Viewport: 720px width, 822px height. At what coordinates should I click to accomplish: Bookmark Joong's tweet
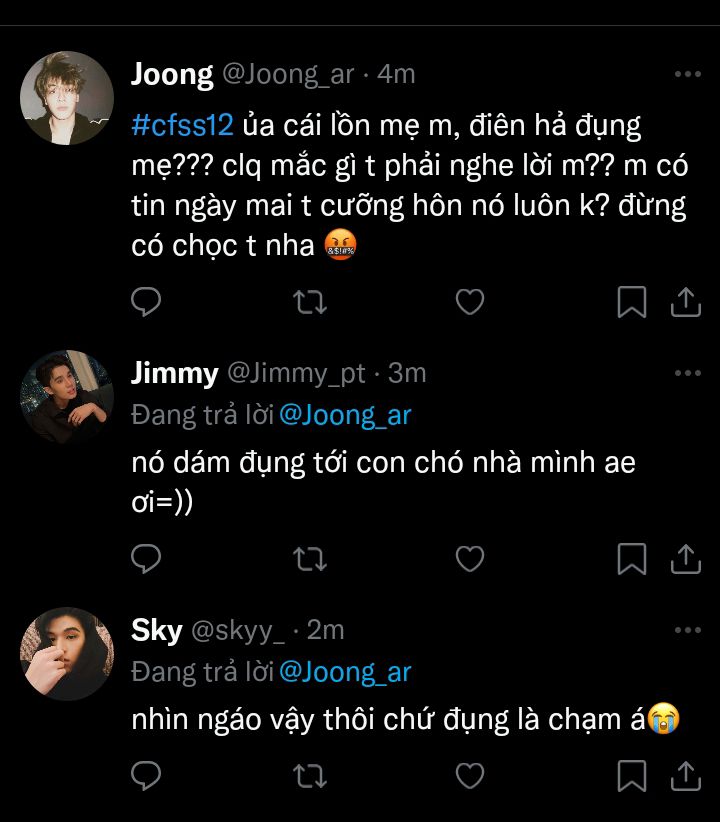(631, 301)
